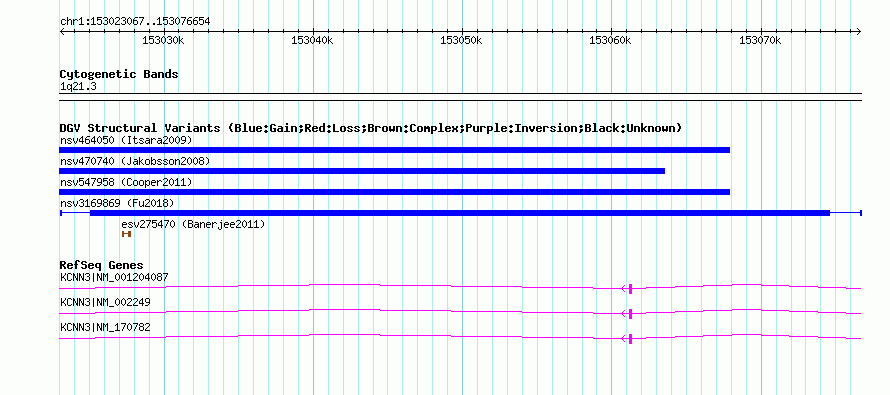Click the 153040k ruler tick label
The height and width of the screenshot is (395, 890).
pyautogui.click(x=313, y=41)
